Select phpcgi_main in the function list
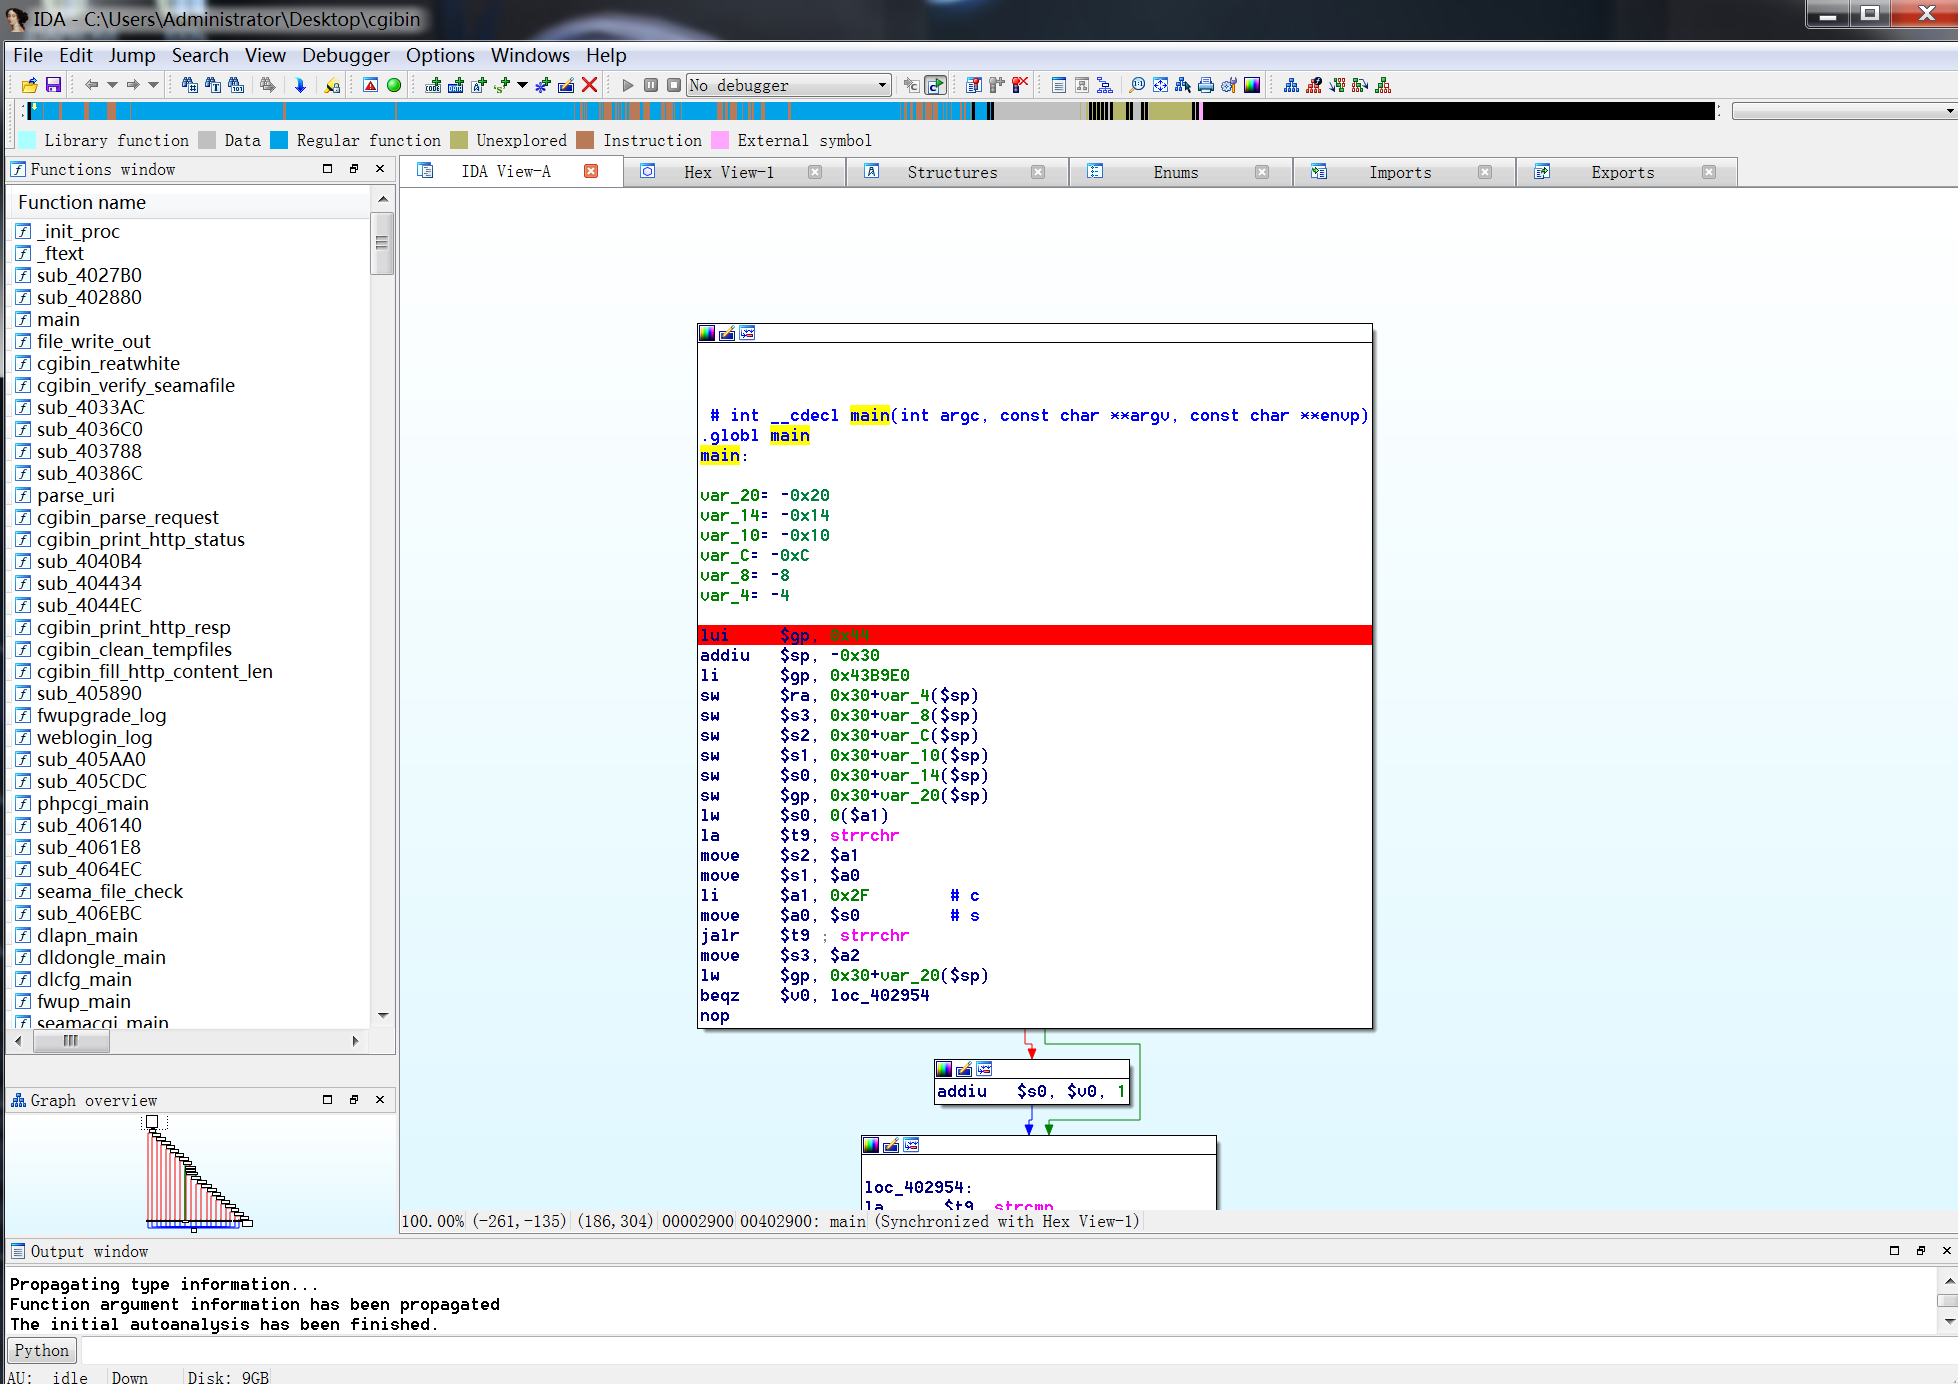This screenshot has width=1958, height=1384. pyautogui.click(x=92, y=803)
